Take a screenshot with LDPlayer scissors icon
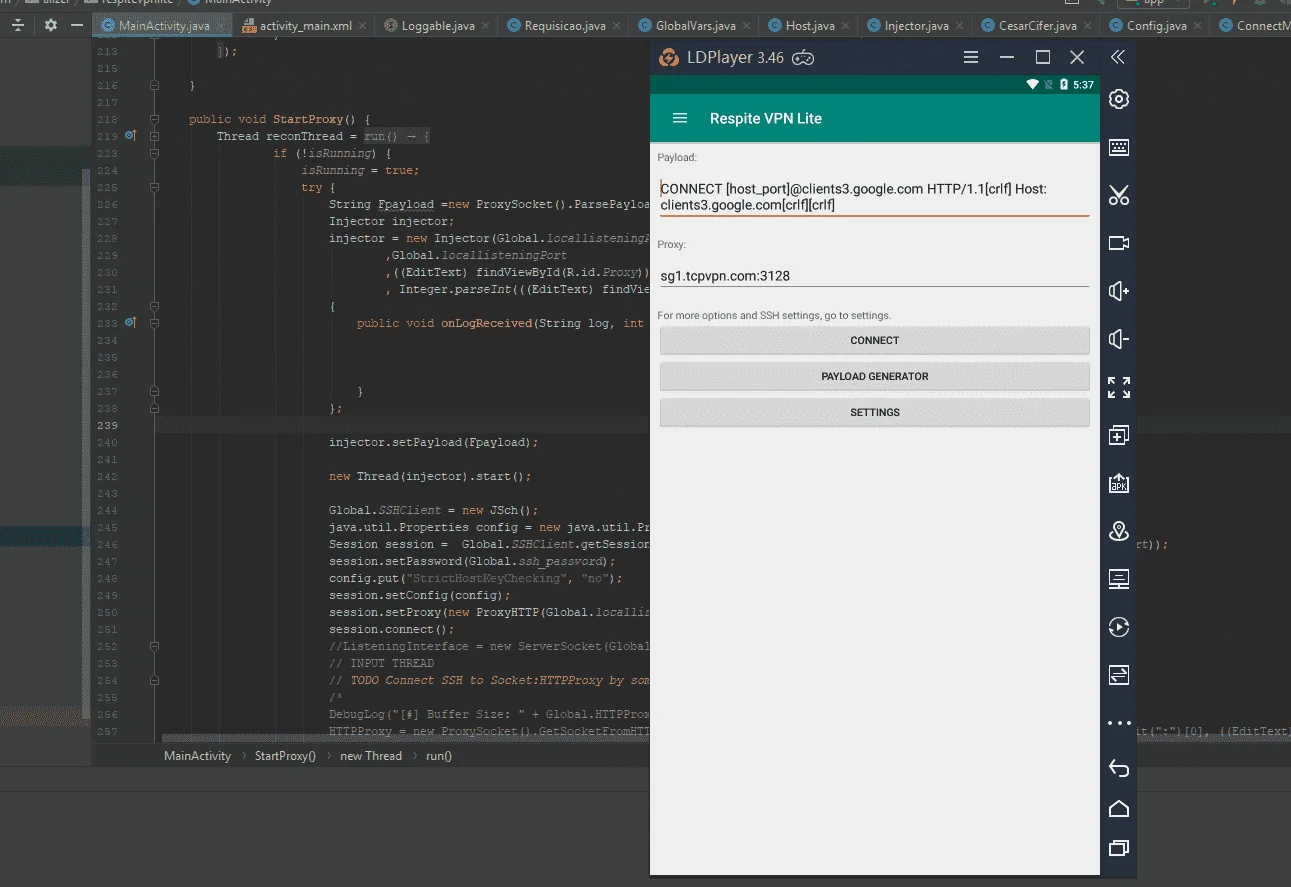1291x887 pixels. click(x=1119, y=195)
